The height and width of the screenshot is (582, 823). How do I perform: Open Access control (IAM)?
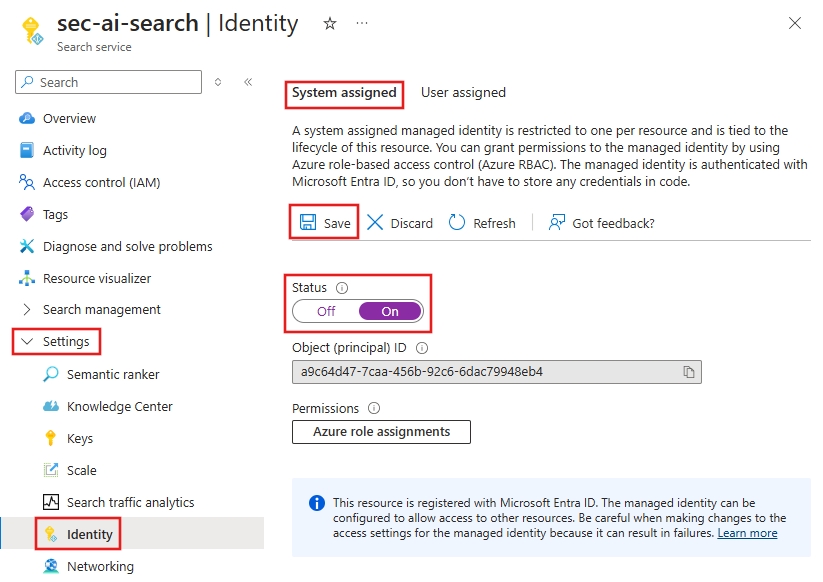pyautogui.click(x=101, y=183)
